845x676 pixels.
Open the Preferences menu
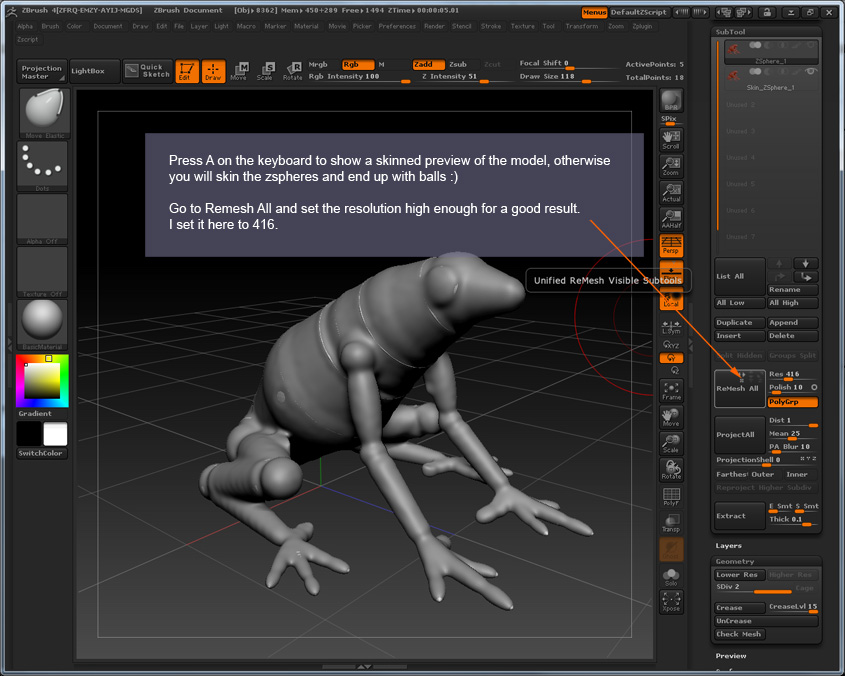point(397,26)
